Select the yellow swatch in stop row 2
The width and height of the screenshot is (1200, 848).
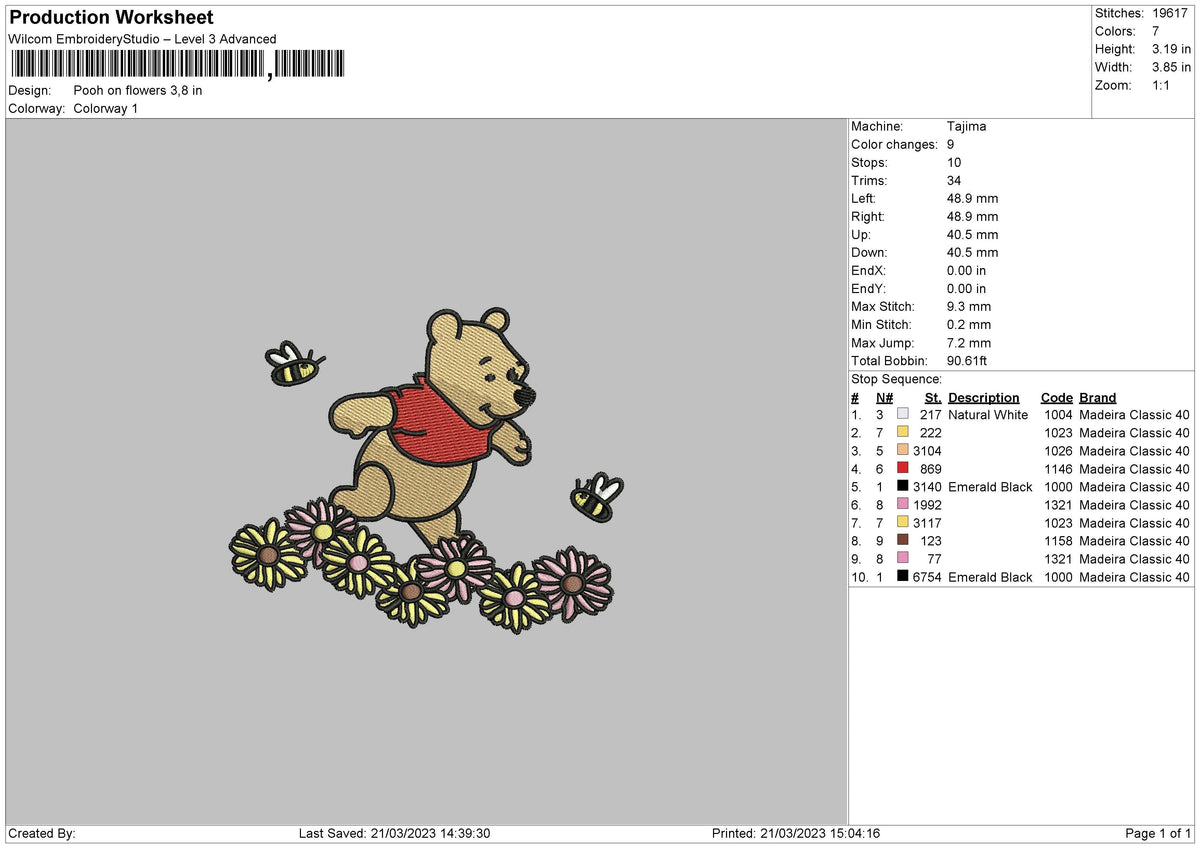903,433
